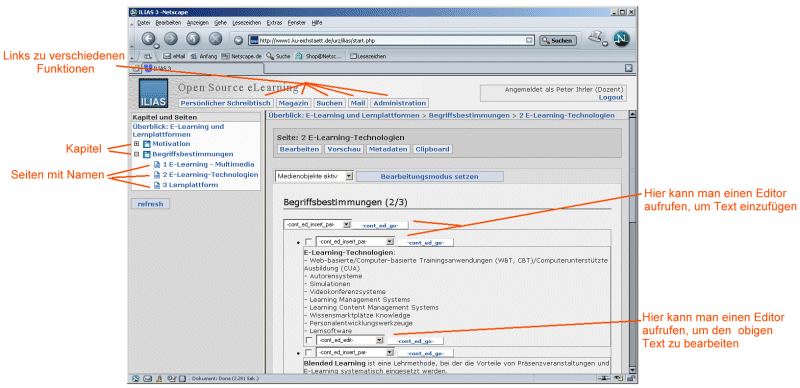Open the Hilfe menu
The height and width of the screenshot is (388, 800).
(x=317, y=22)
